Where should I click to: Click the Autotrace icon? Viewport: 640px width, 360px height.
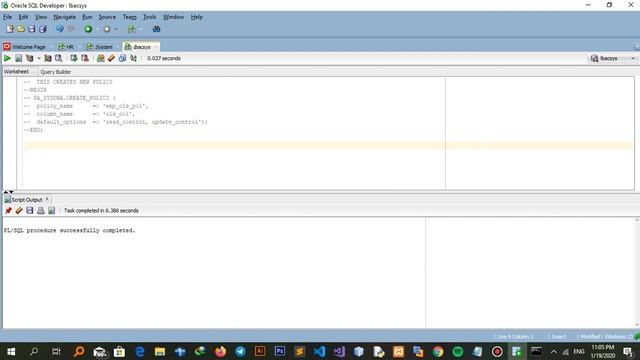click(x=48, y=58)
